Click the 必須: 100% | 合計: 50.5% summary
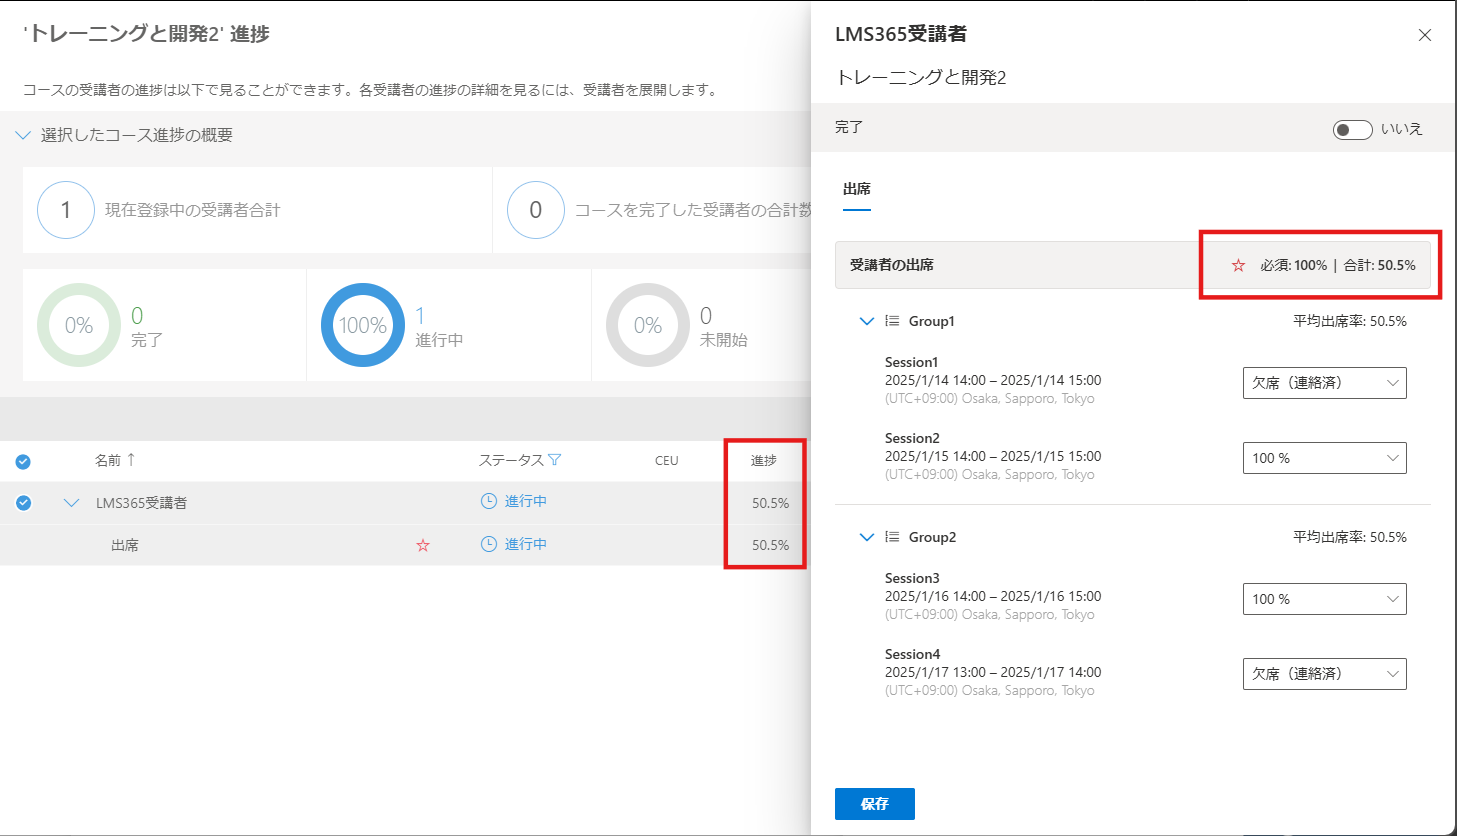The width and height of the screenshot is (1457, 836). 1338,265
